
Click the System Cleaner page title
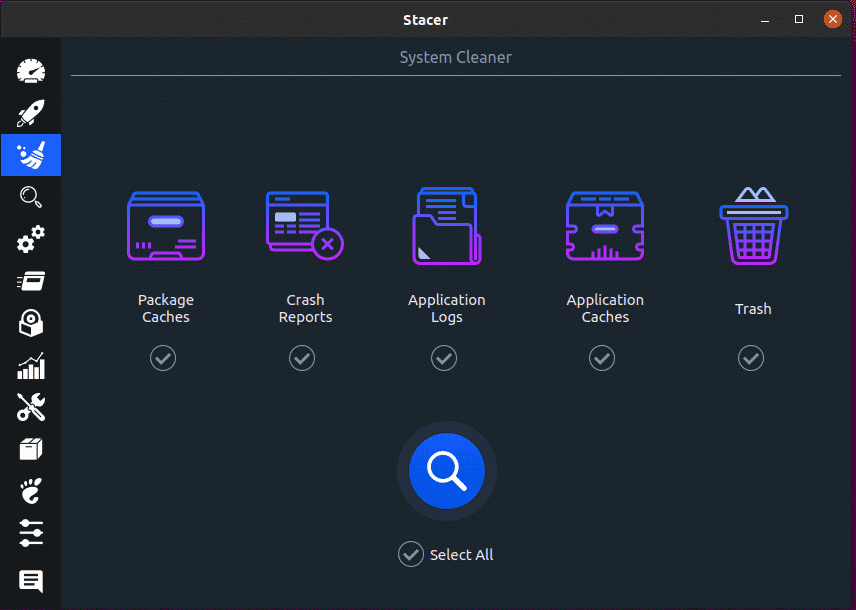click(x=456, y=57)
